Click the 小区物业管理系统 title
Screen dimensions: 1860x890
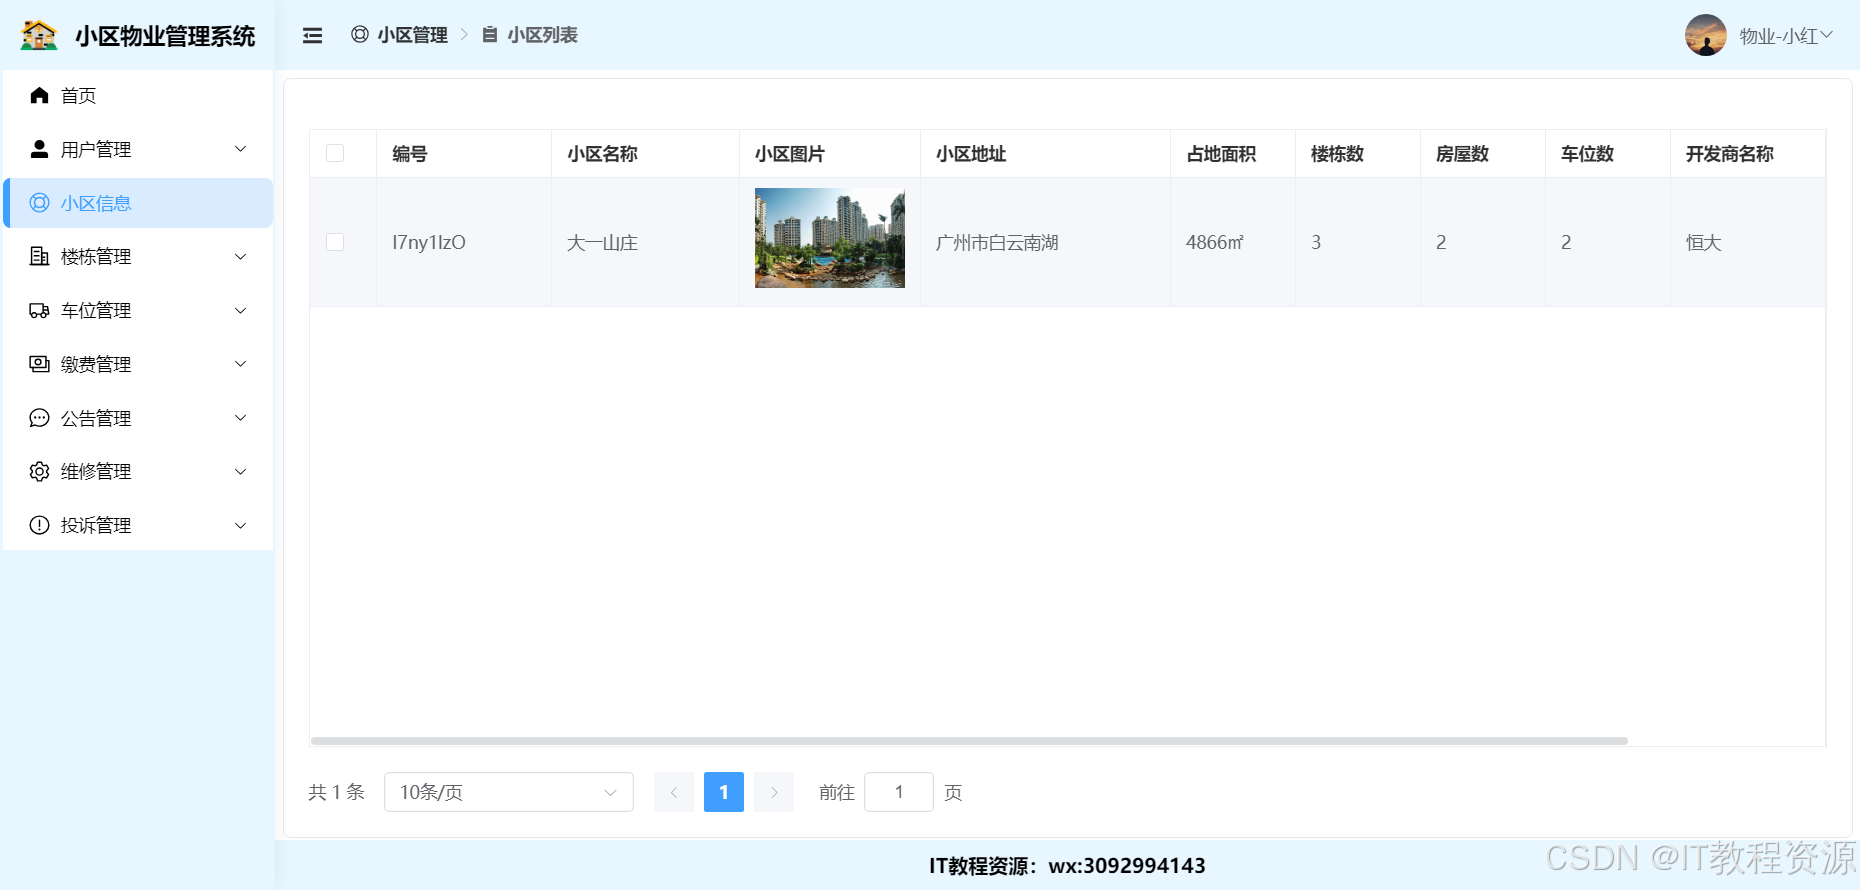(x=165, y=36)
